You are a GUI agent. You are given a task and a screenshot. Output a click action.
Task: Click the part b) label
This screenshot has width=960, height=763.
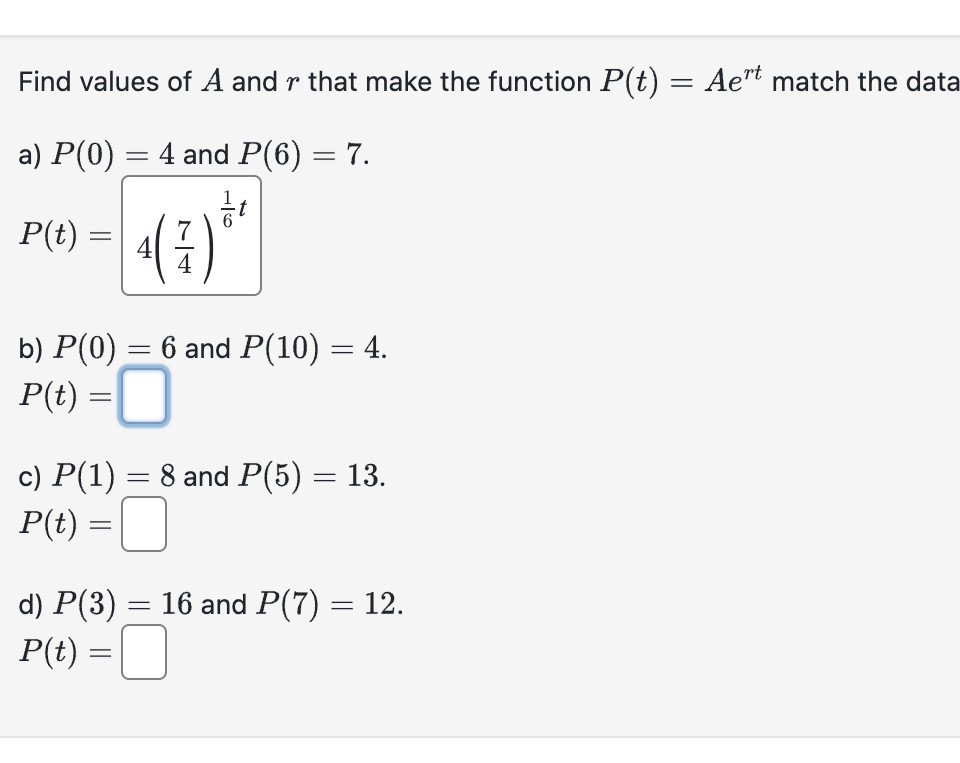(x=31, y=348)
